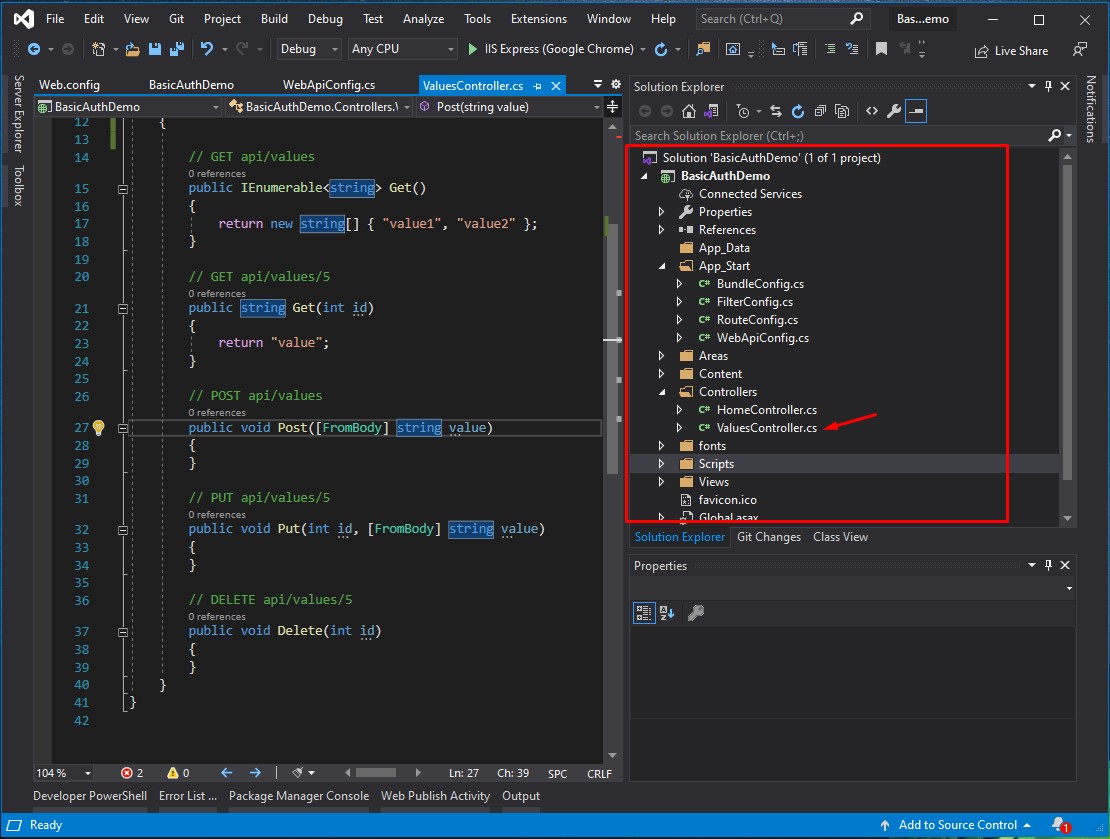Click the Undo arrow in toolbar
Screen dimensions: 1110x839
[x=207, y=49]
